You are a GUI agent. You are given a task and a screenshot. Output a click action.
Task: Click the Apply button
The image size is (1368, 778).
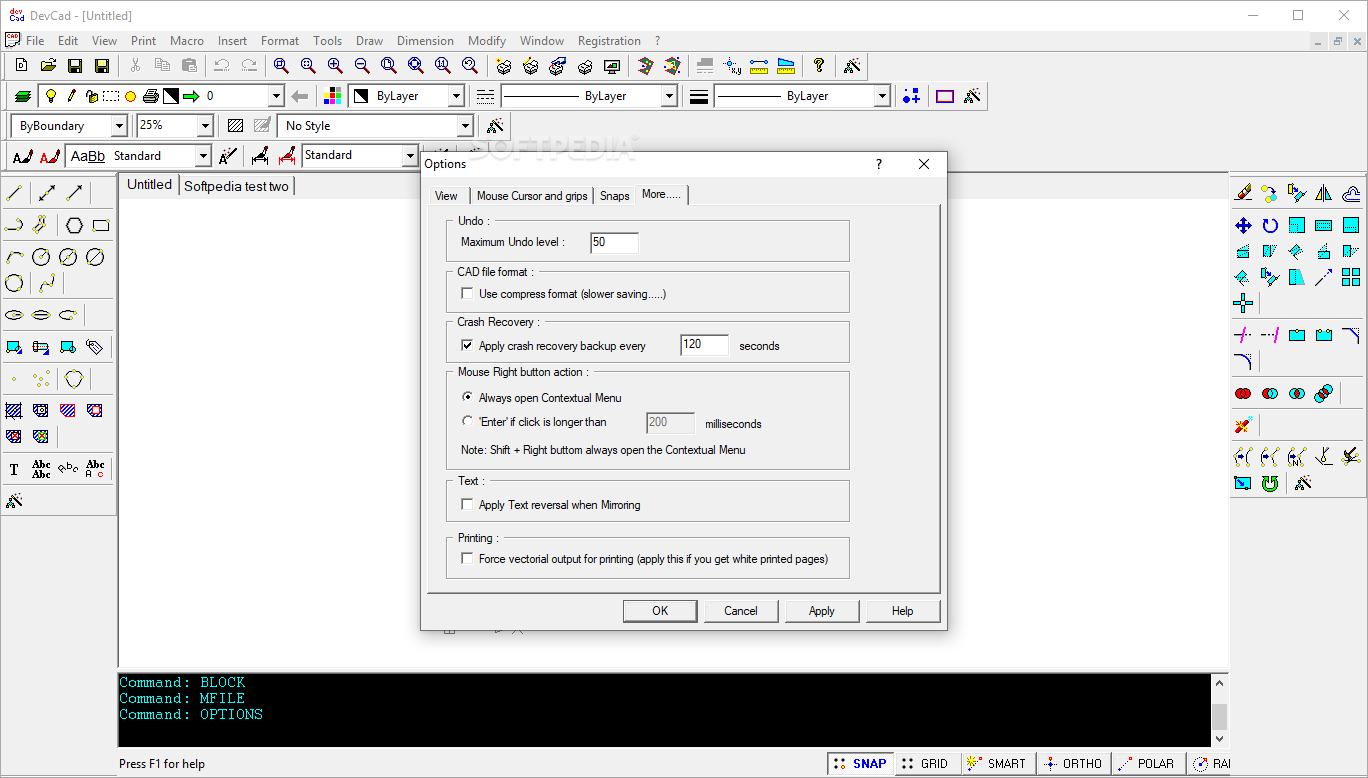pos(822,611)
